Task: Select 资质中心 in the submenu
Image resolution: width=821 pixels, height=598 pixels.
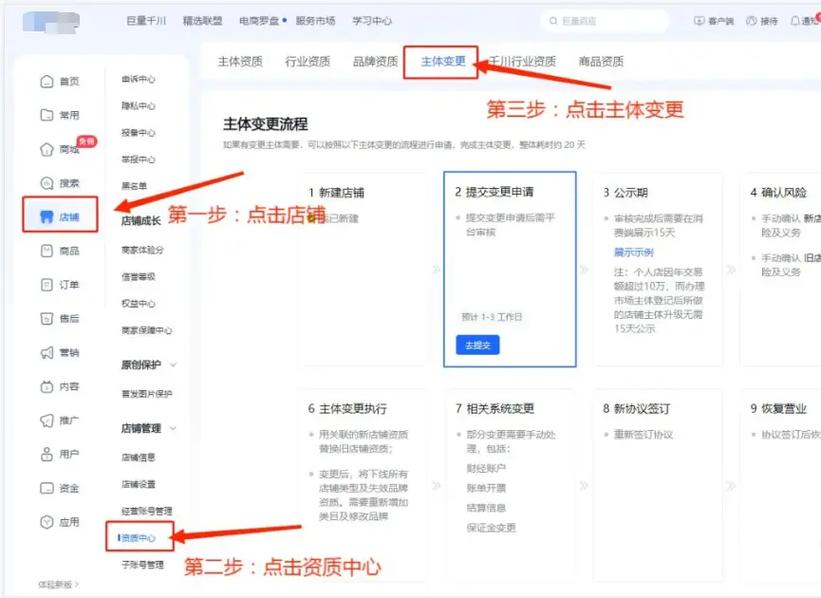Action: (137, 538)
